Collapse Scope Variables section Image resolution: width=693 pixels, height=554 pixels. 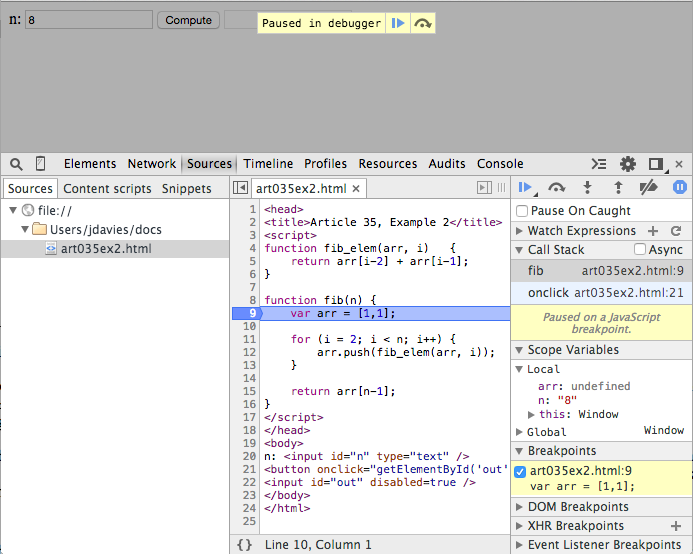pos(519,350)
